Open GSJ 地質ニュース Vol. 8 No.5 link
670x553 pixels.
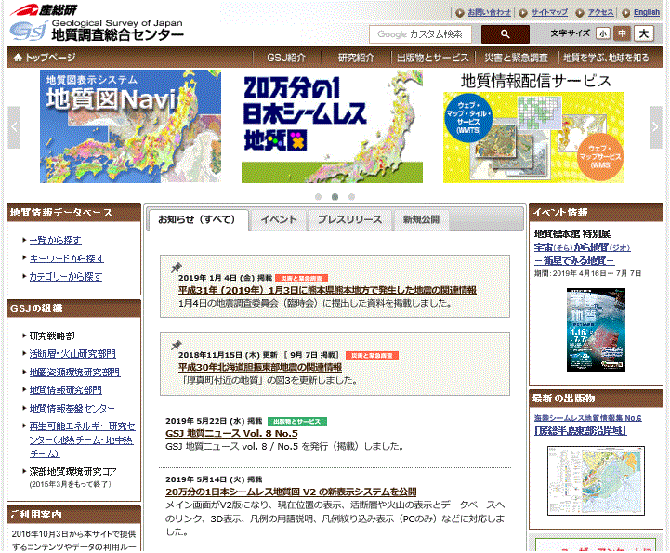pos(231,433)
